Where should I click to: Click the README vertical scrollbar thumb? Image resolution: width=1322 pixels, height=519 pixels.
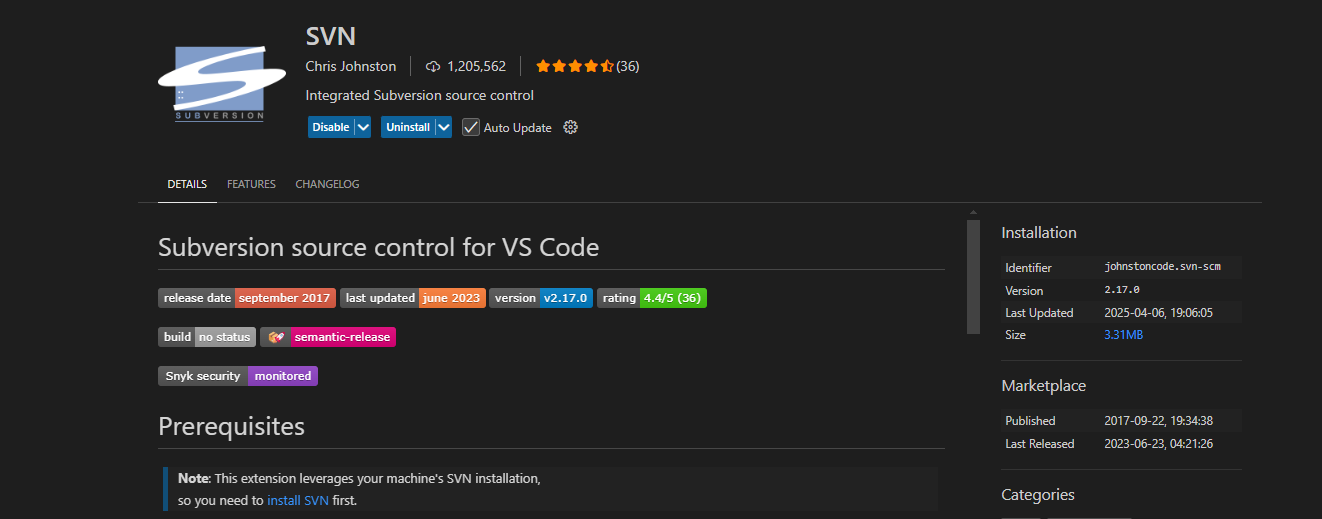(x=973, y=277)
